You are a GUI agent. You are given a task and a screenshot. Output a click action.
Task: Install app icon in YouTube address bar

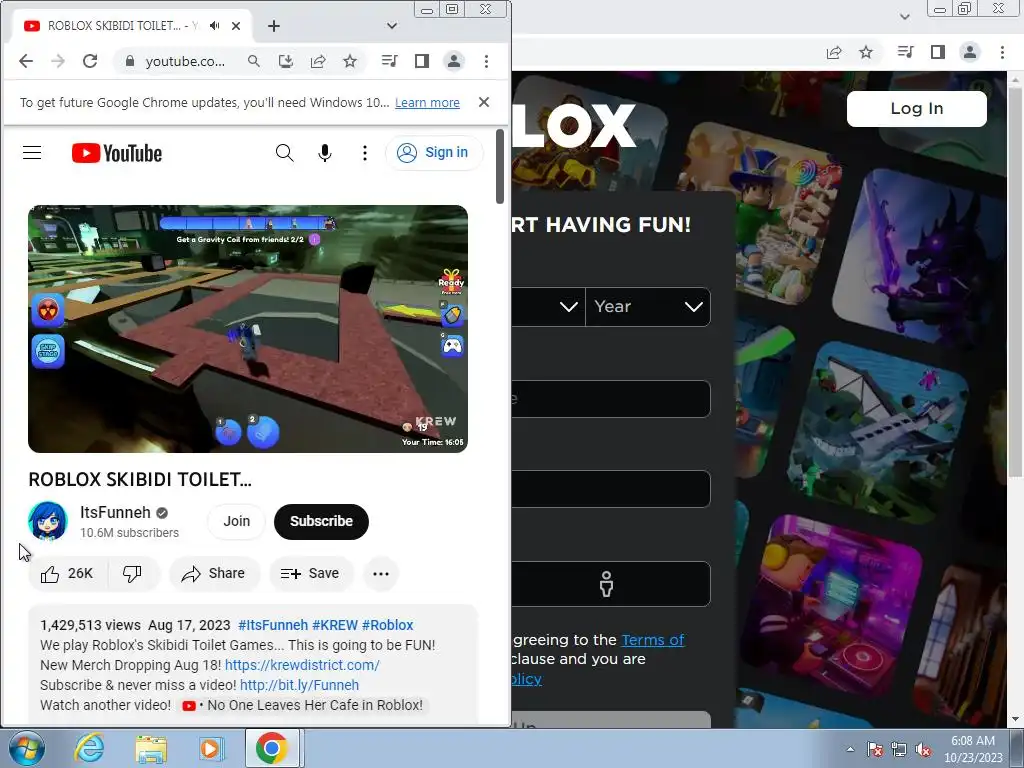(285, 61)
